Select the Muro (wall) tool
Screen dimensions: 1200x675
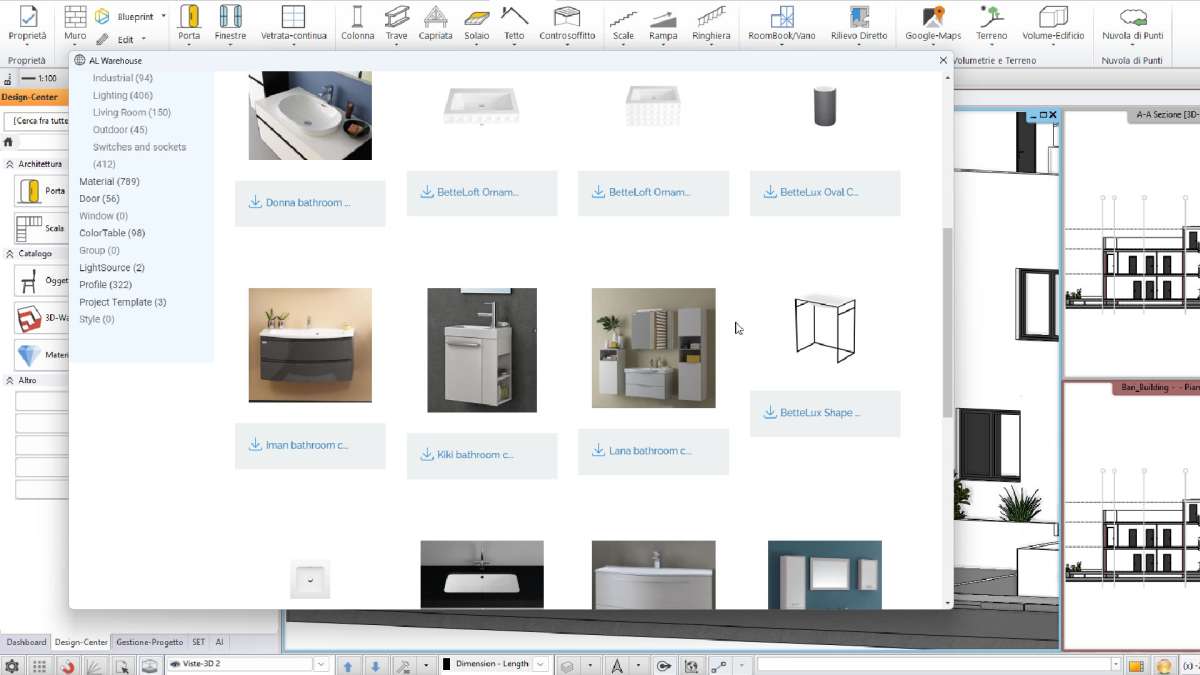[74, 22]
